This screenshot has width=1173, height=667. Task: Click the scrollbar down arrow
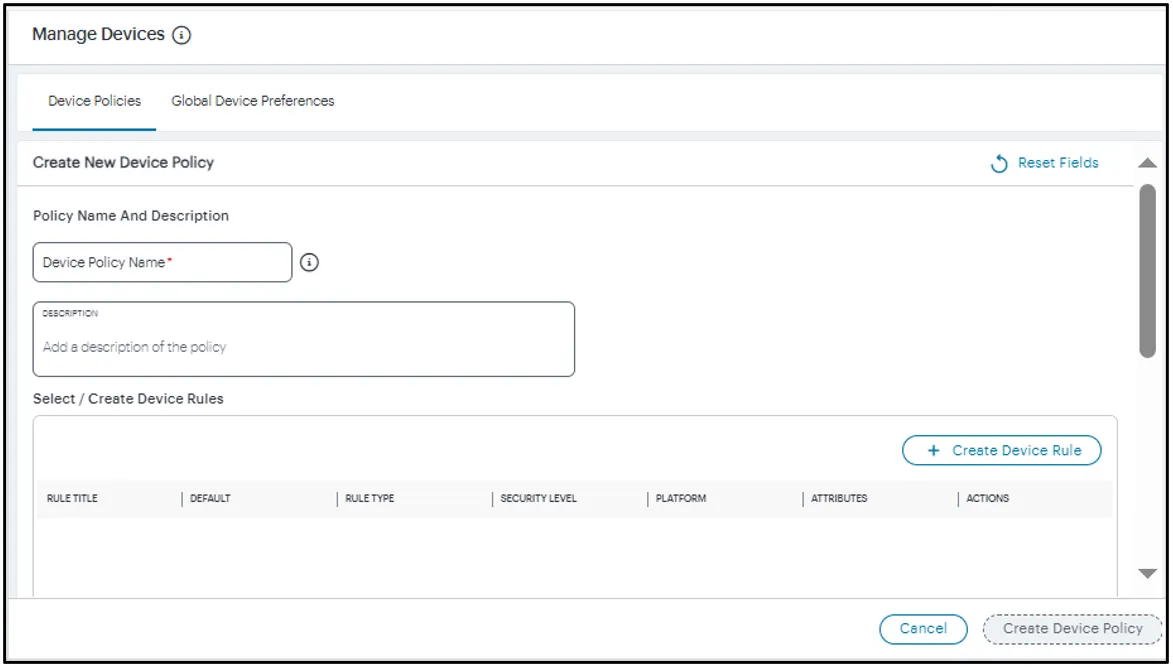click(1148, 574)
